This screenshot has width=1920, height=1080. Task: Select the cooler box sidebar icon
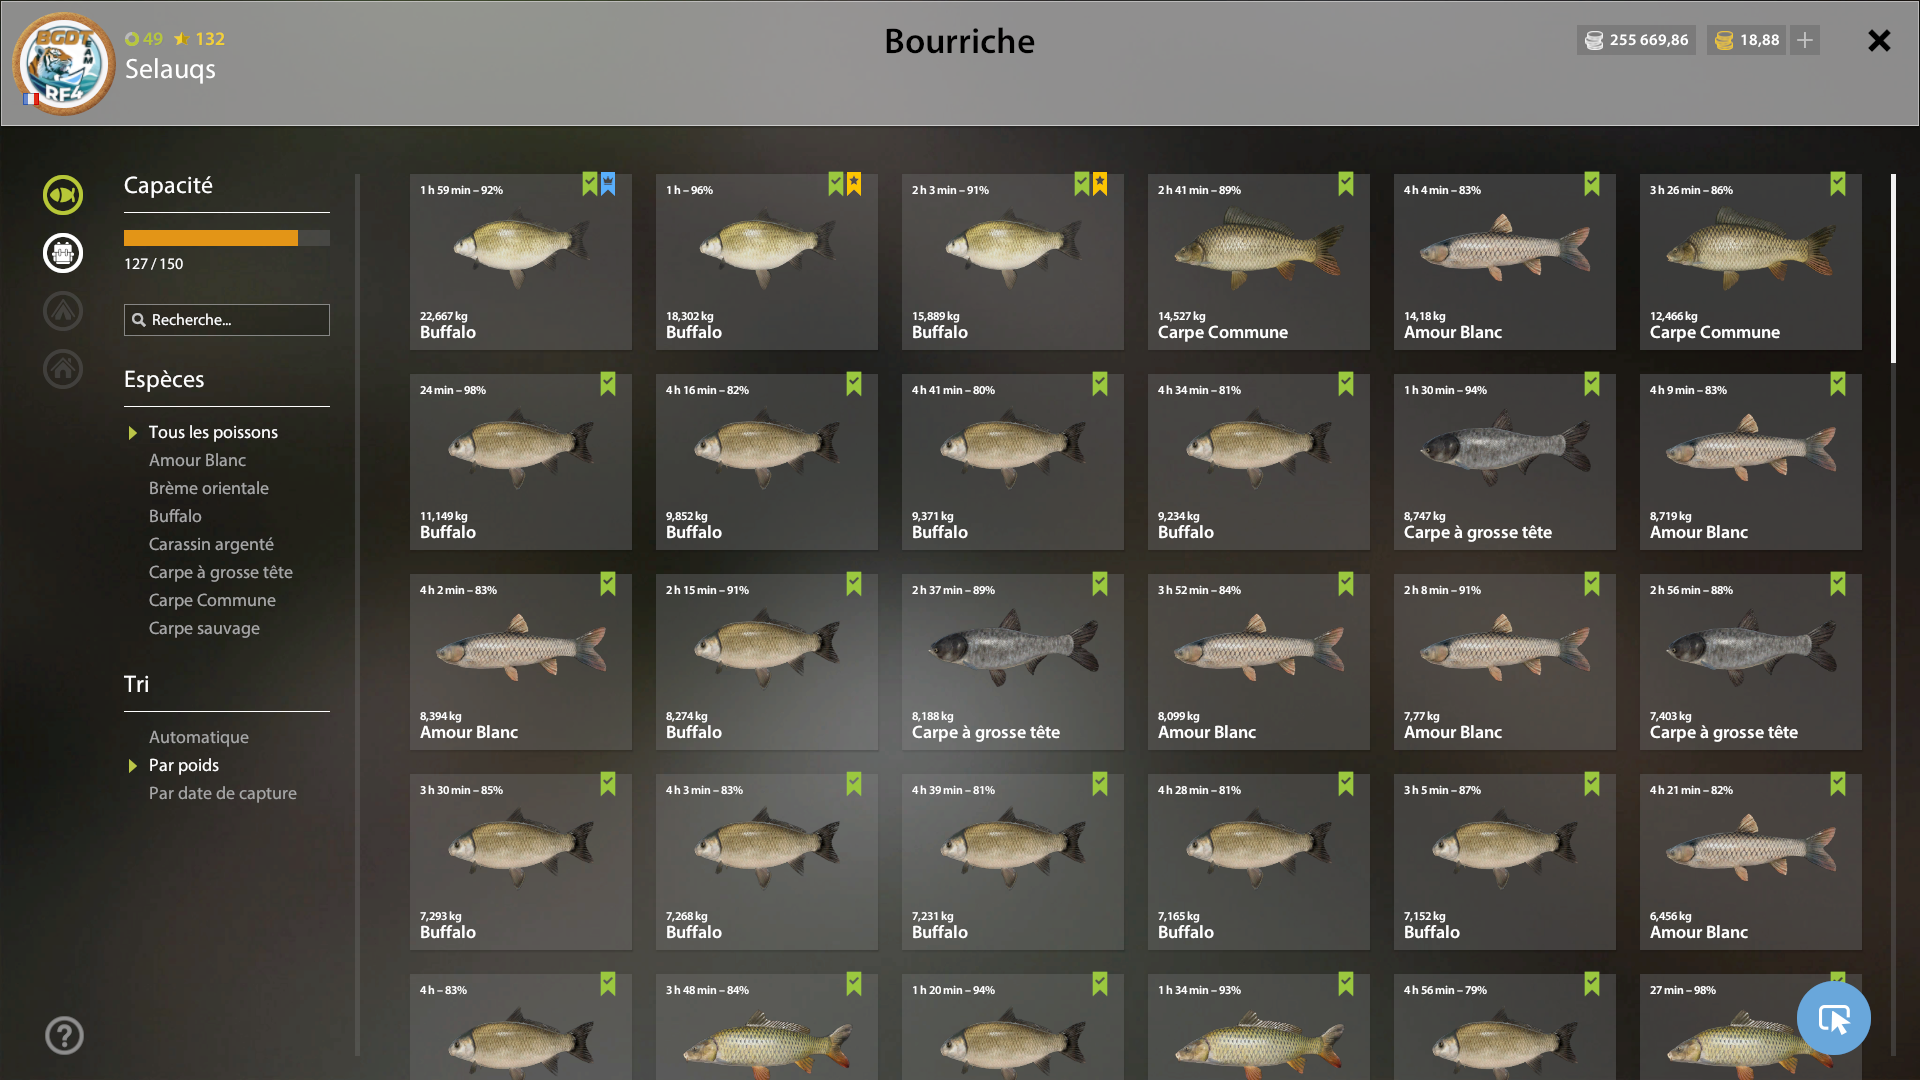click(x=63, y=253)
